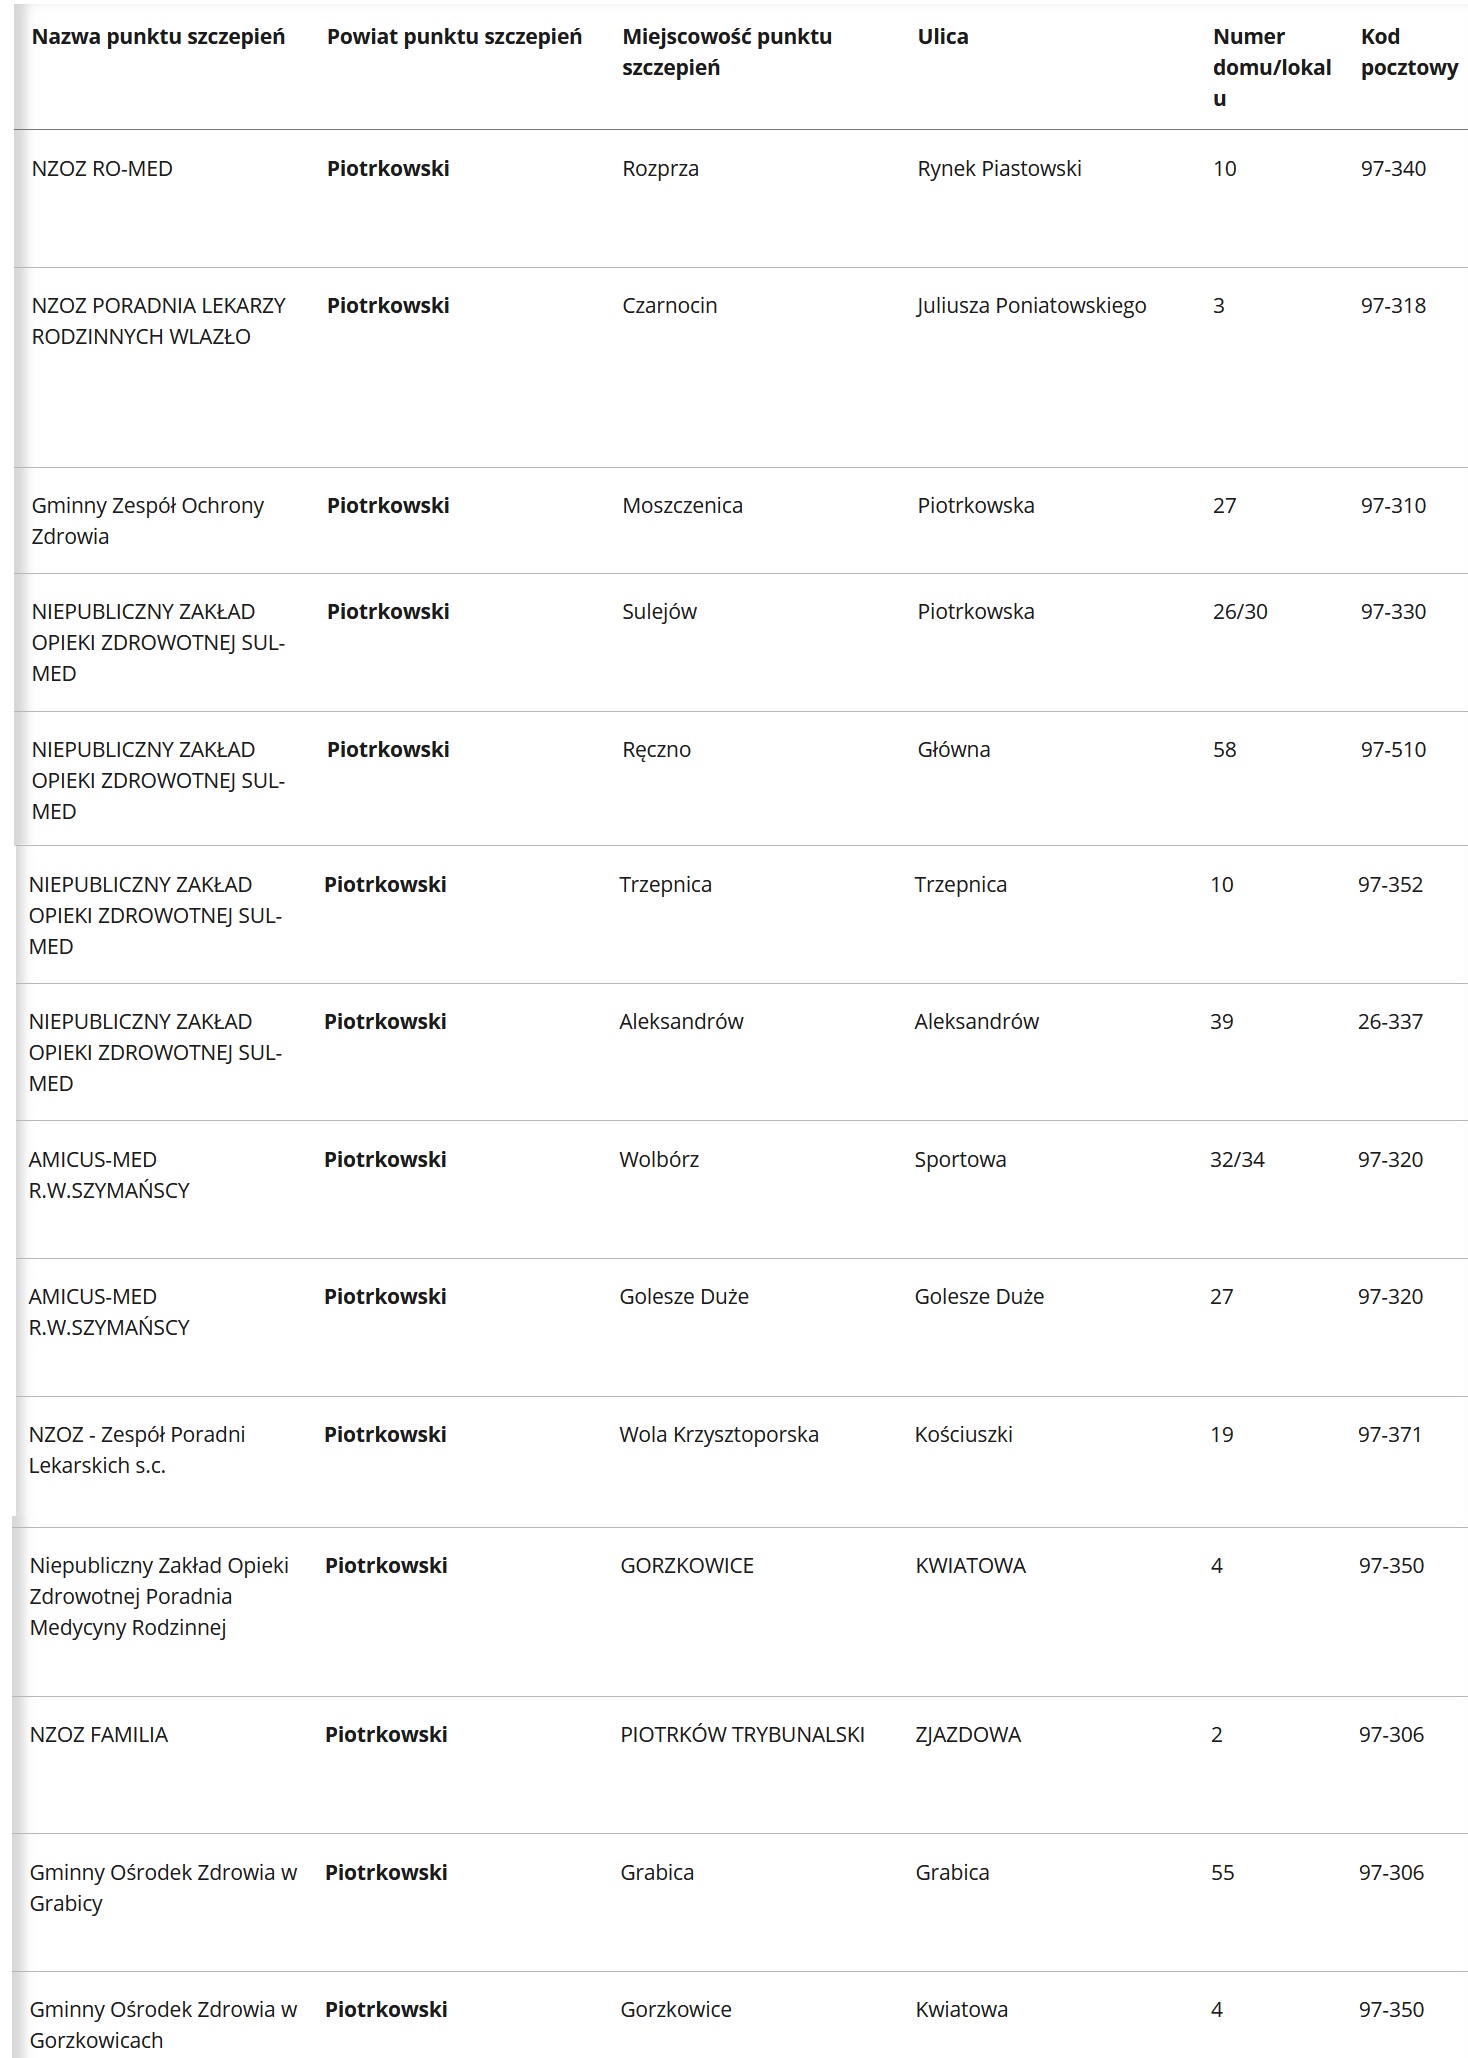
Task: Select the NZOZ RO-MED entry
Action: point(102,169)
